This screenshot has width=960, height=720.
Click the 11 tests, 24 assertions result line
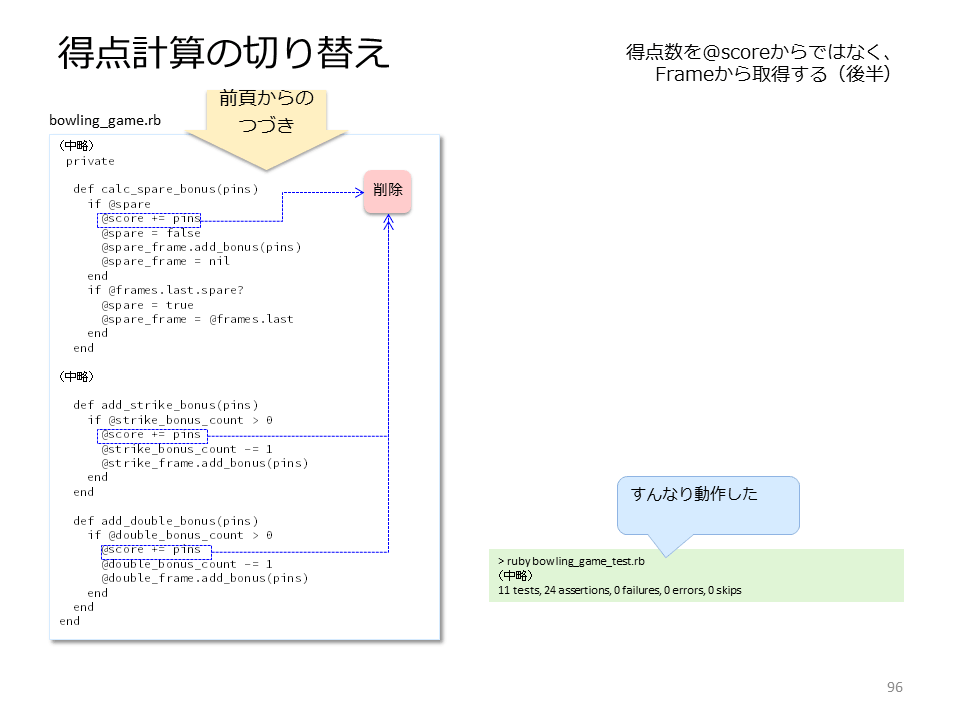tap(620, 590)
